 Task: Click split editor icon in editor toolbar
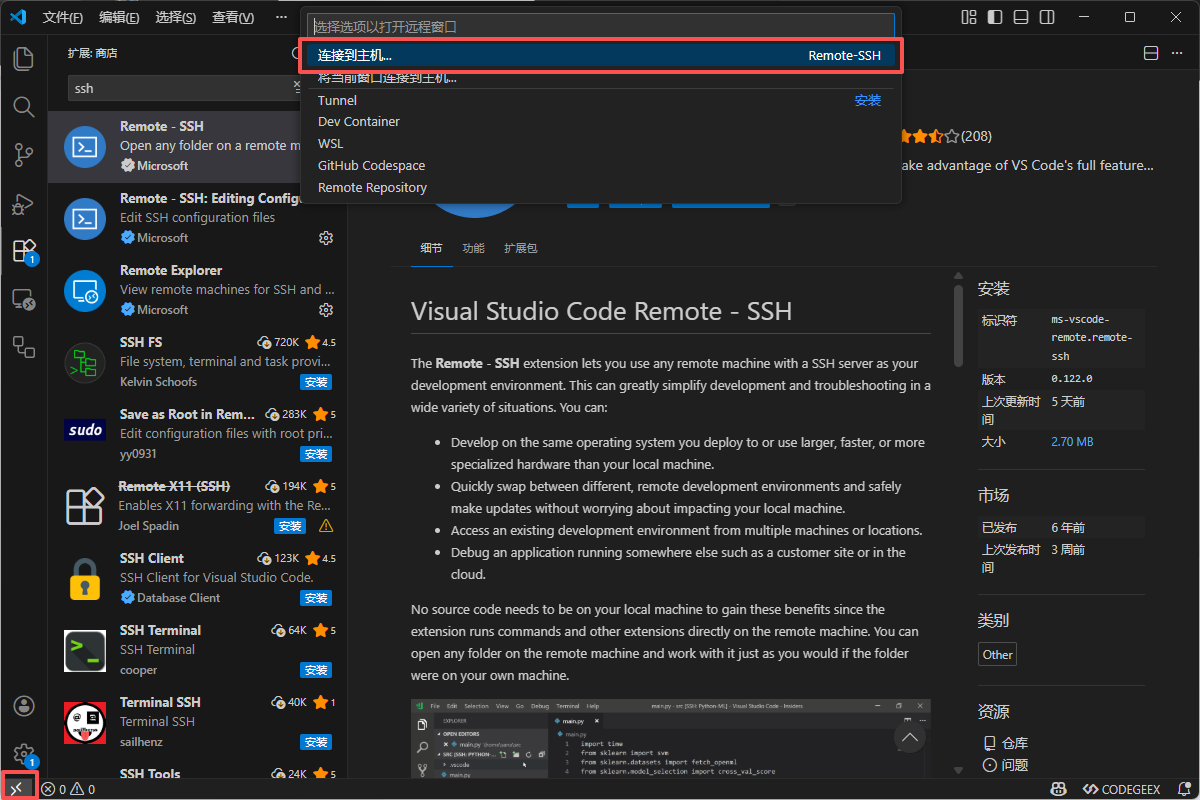pyautogui.click(x=1151, y=53)
